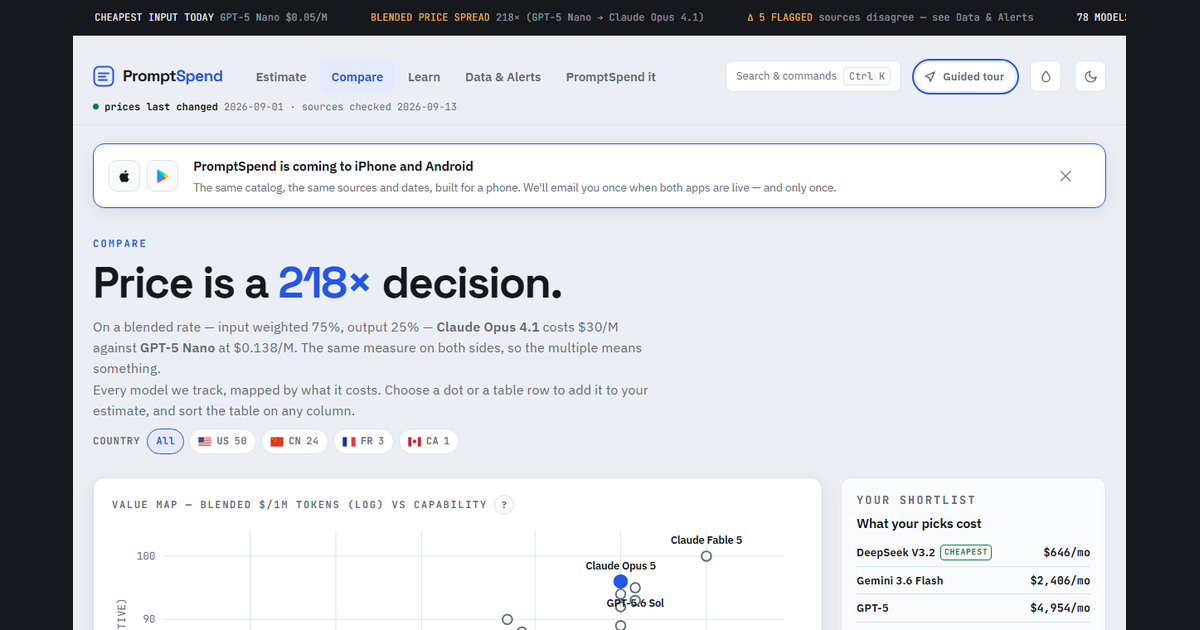
Task: Switch to the Data & Alerts tab
Action: 503,77
